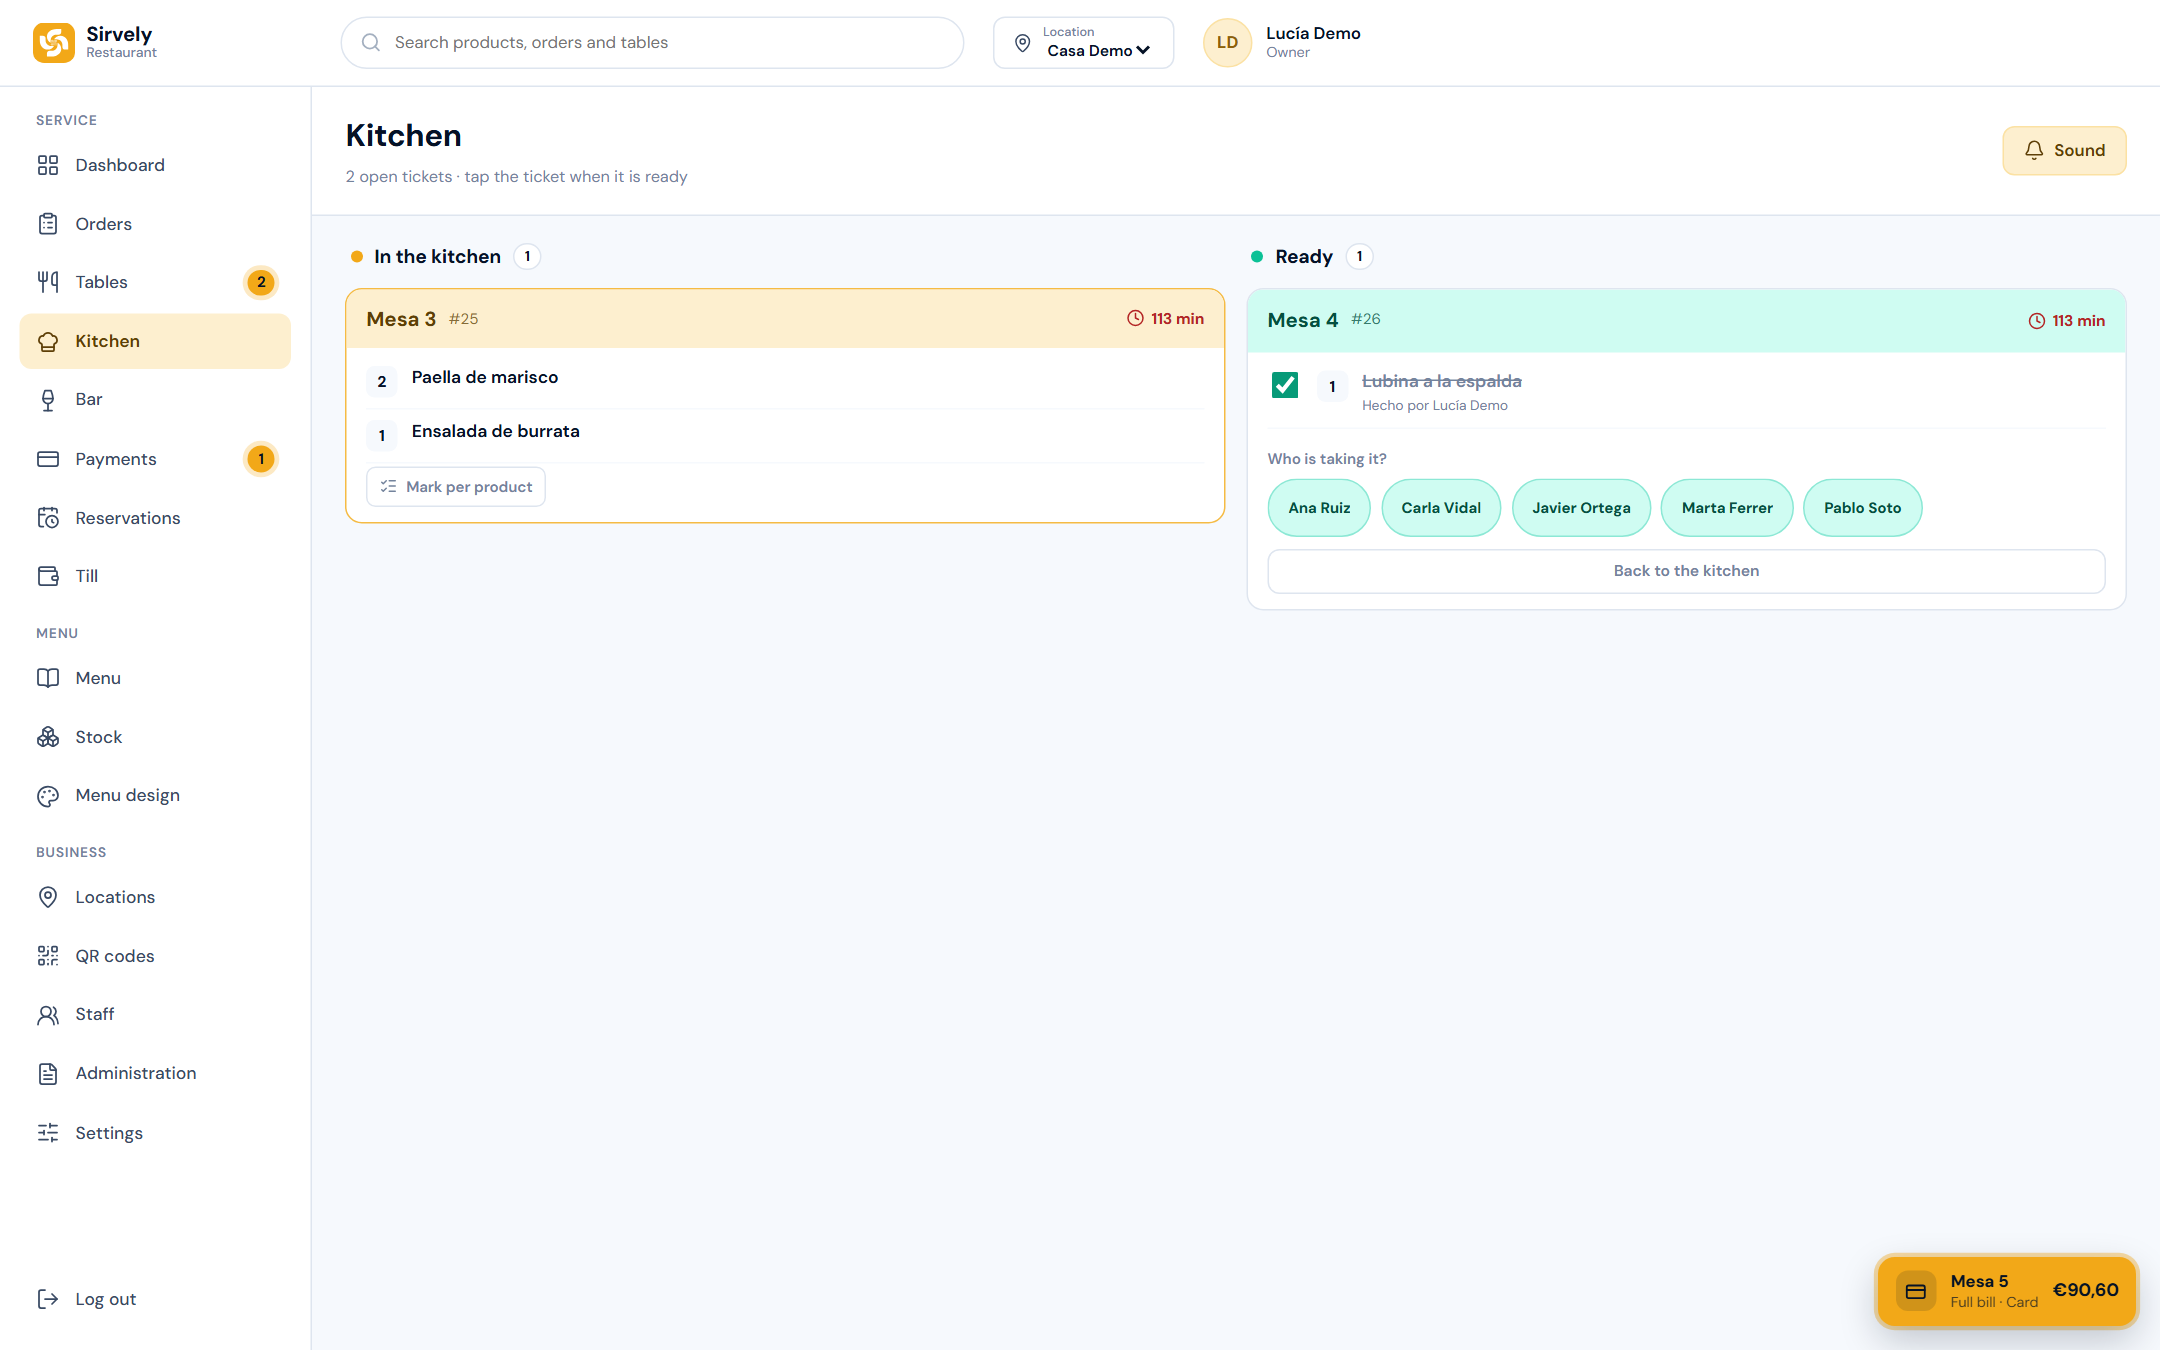
Task: Open the Menu design palette icon
Action: [x=48, y=796]
